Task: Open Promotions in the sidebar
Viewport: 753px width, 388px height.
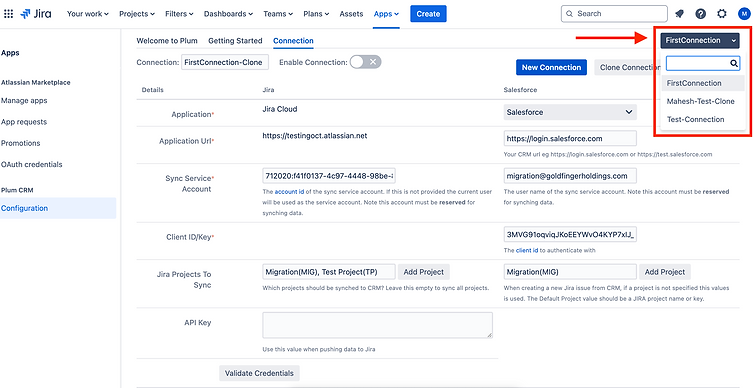Action: pyautogui.click(x=21, y=143)
